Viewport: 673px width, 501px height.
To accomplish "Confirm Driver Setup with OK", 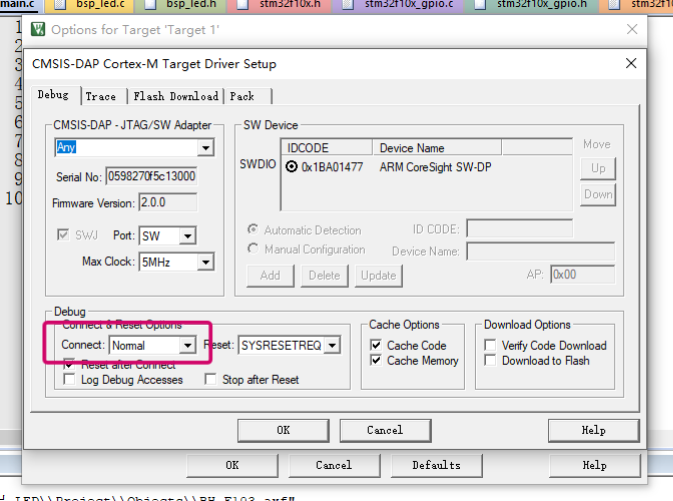I will coord(283,431).
